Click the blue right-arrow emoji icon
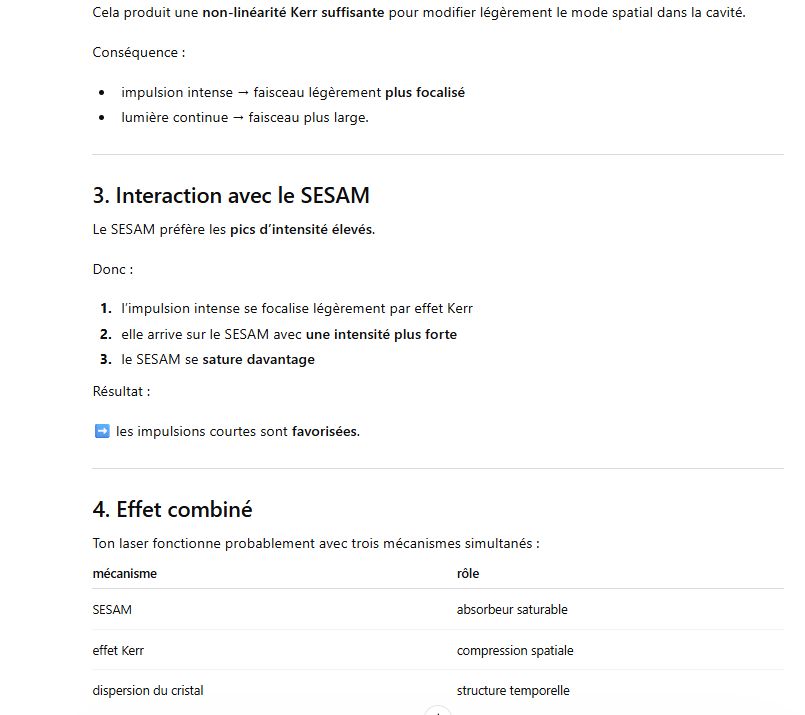 [x=101, y=431]
